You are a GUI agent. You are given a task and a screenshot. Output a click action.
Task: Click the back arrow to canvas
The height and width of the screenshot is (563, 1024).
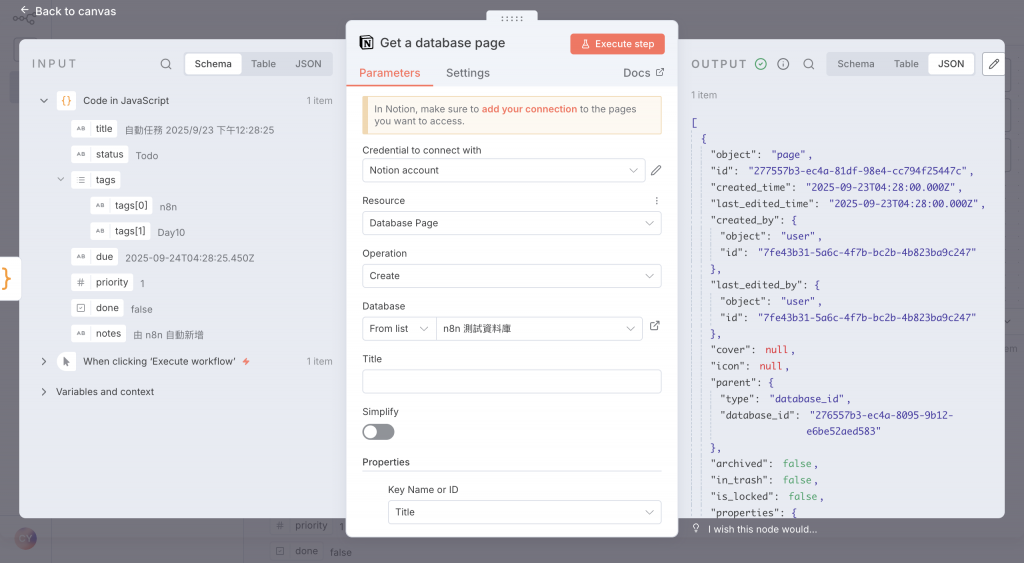coord(24,10)
